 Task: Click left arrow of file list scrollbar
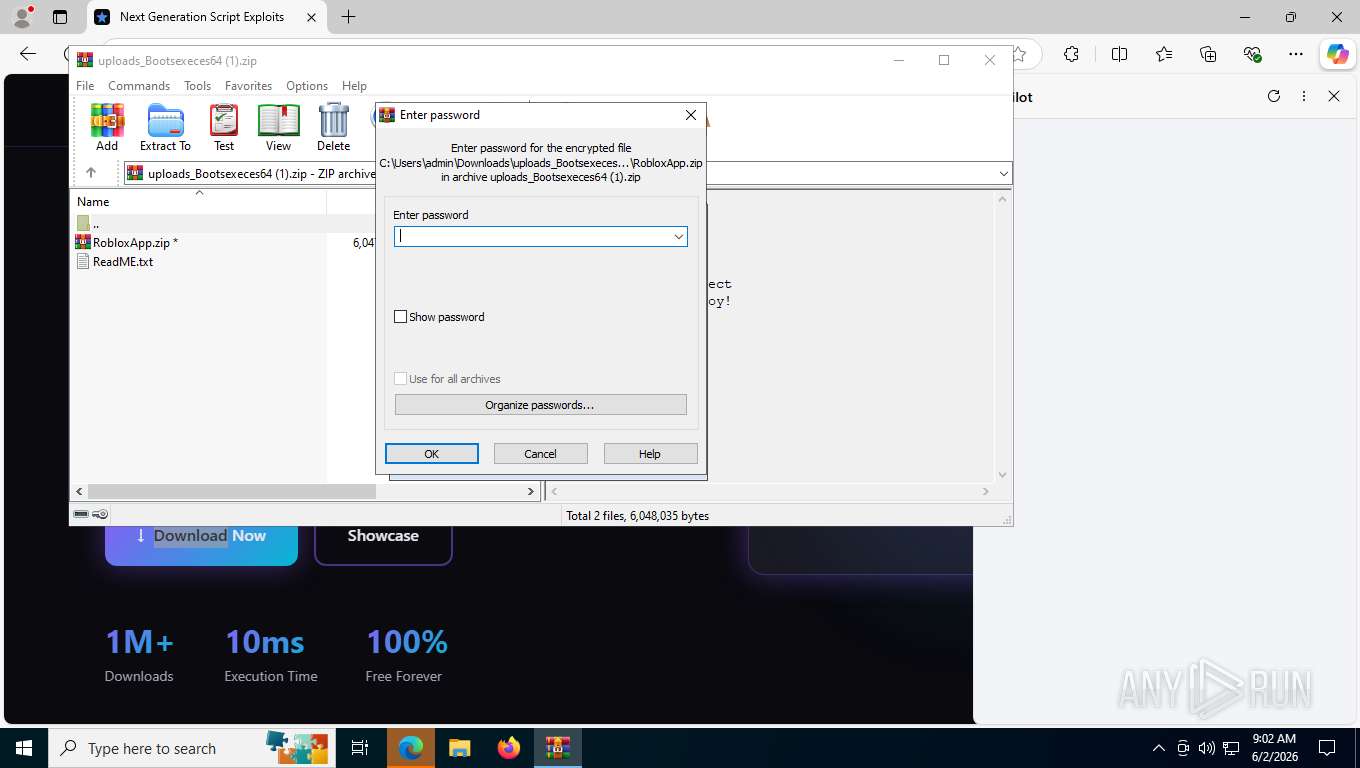79,491
